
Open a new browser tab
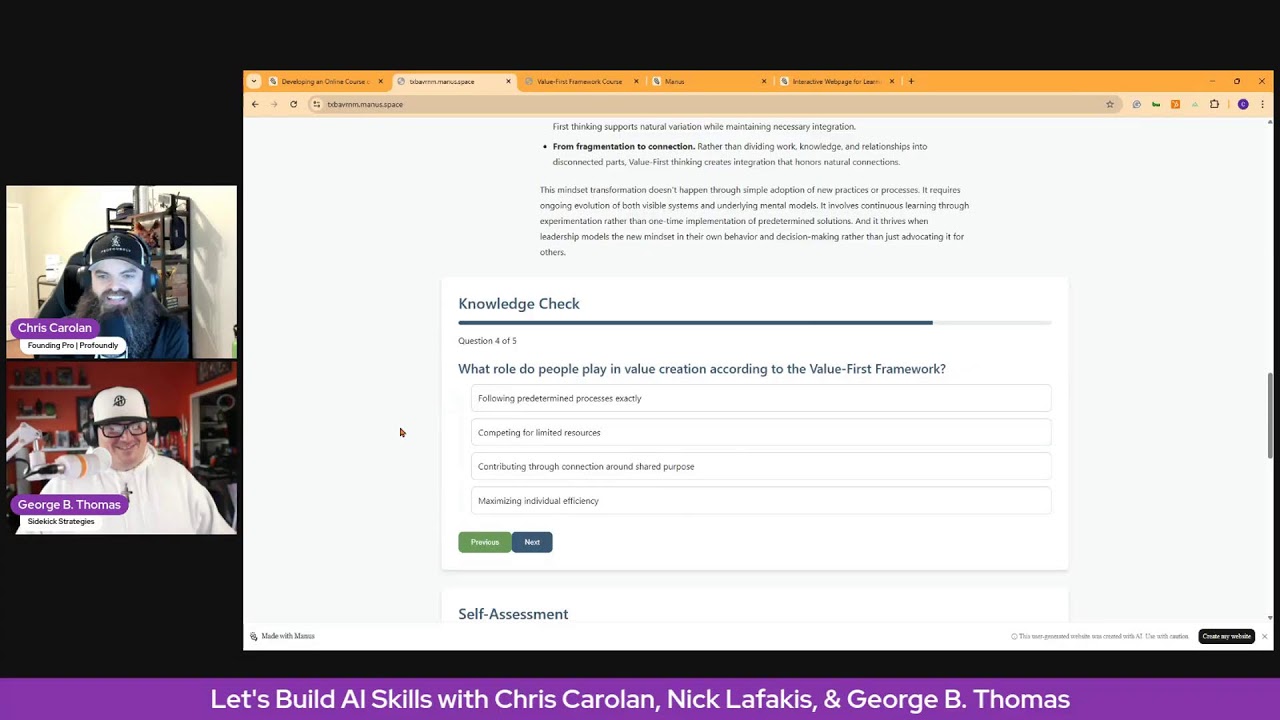pyautogui.click(x=911, y=81)
